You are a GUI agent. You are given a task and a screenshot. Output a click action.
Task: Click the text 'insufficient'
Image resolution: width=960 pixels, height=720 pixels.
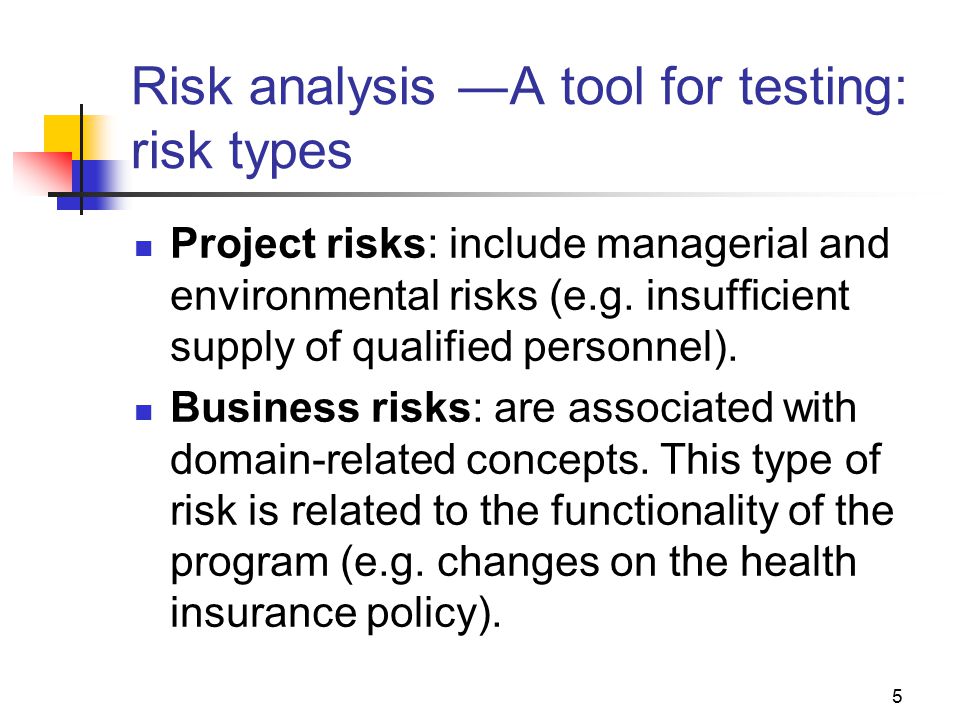[x=748, y=295]
